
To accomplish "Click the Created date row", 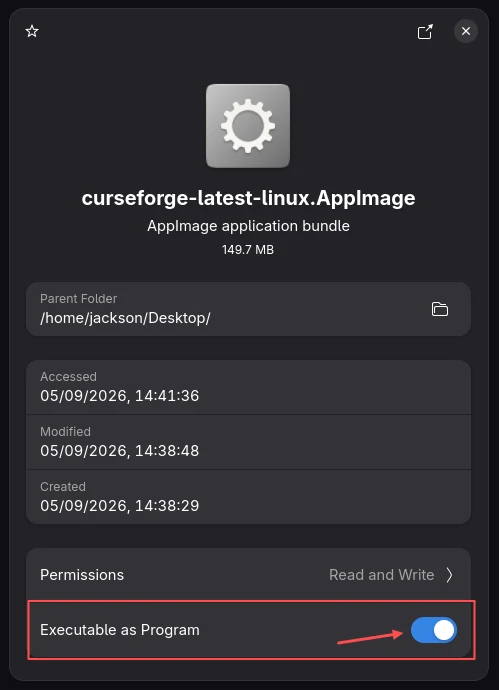I will click(249, 497).
